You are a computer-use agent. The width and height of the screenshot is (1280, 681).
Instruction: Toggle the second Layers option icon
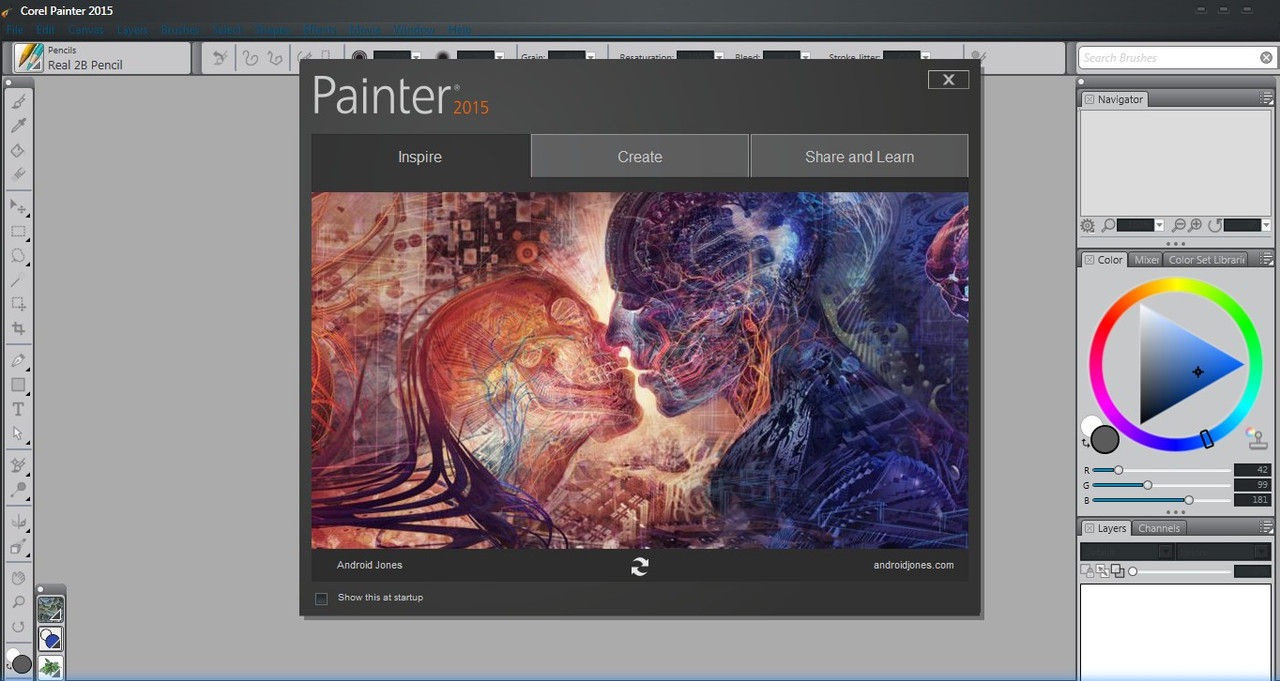click(1103, 571)
